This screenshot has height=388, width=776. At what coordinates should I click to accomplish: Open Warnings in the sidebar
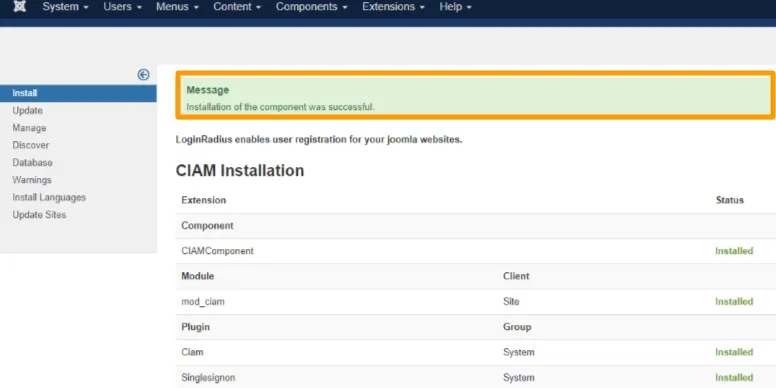32,180
